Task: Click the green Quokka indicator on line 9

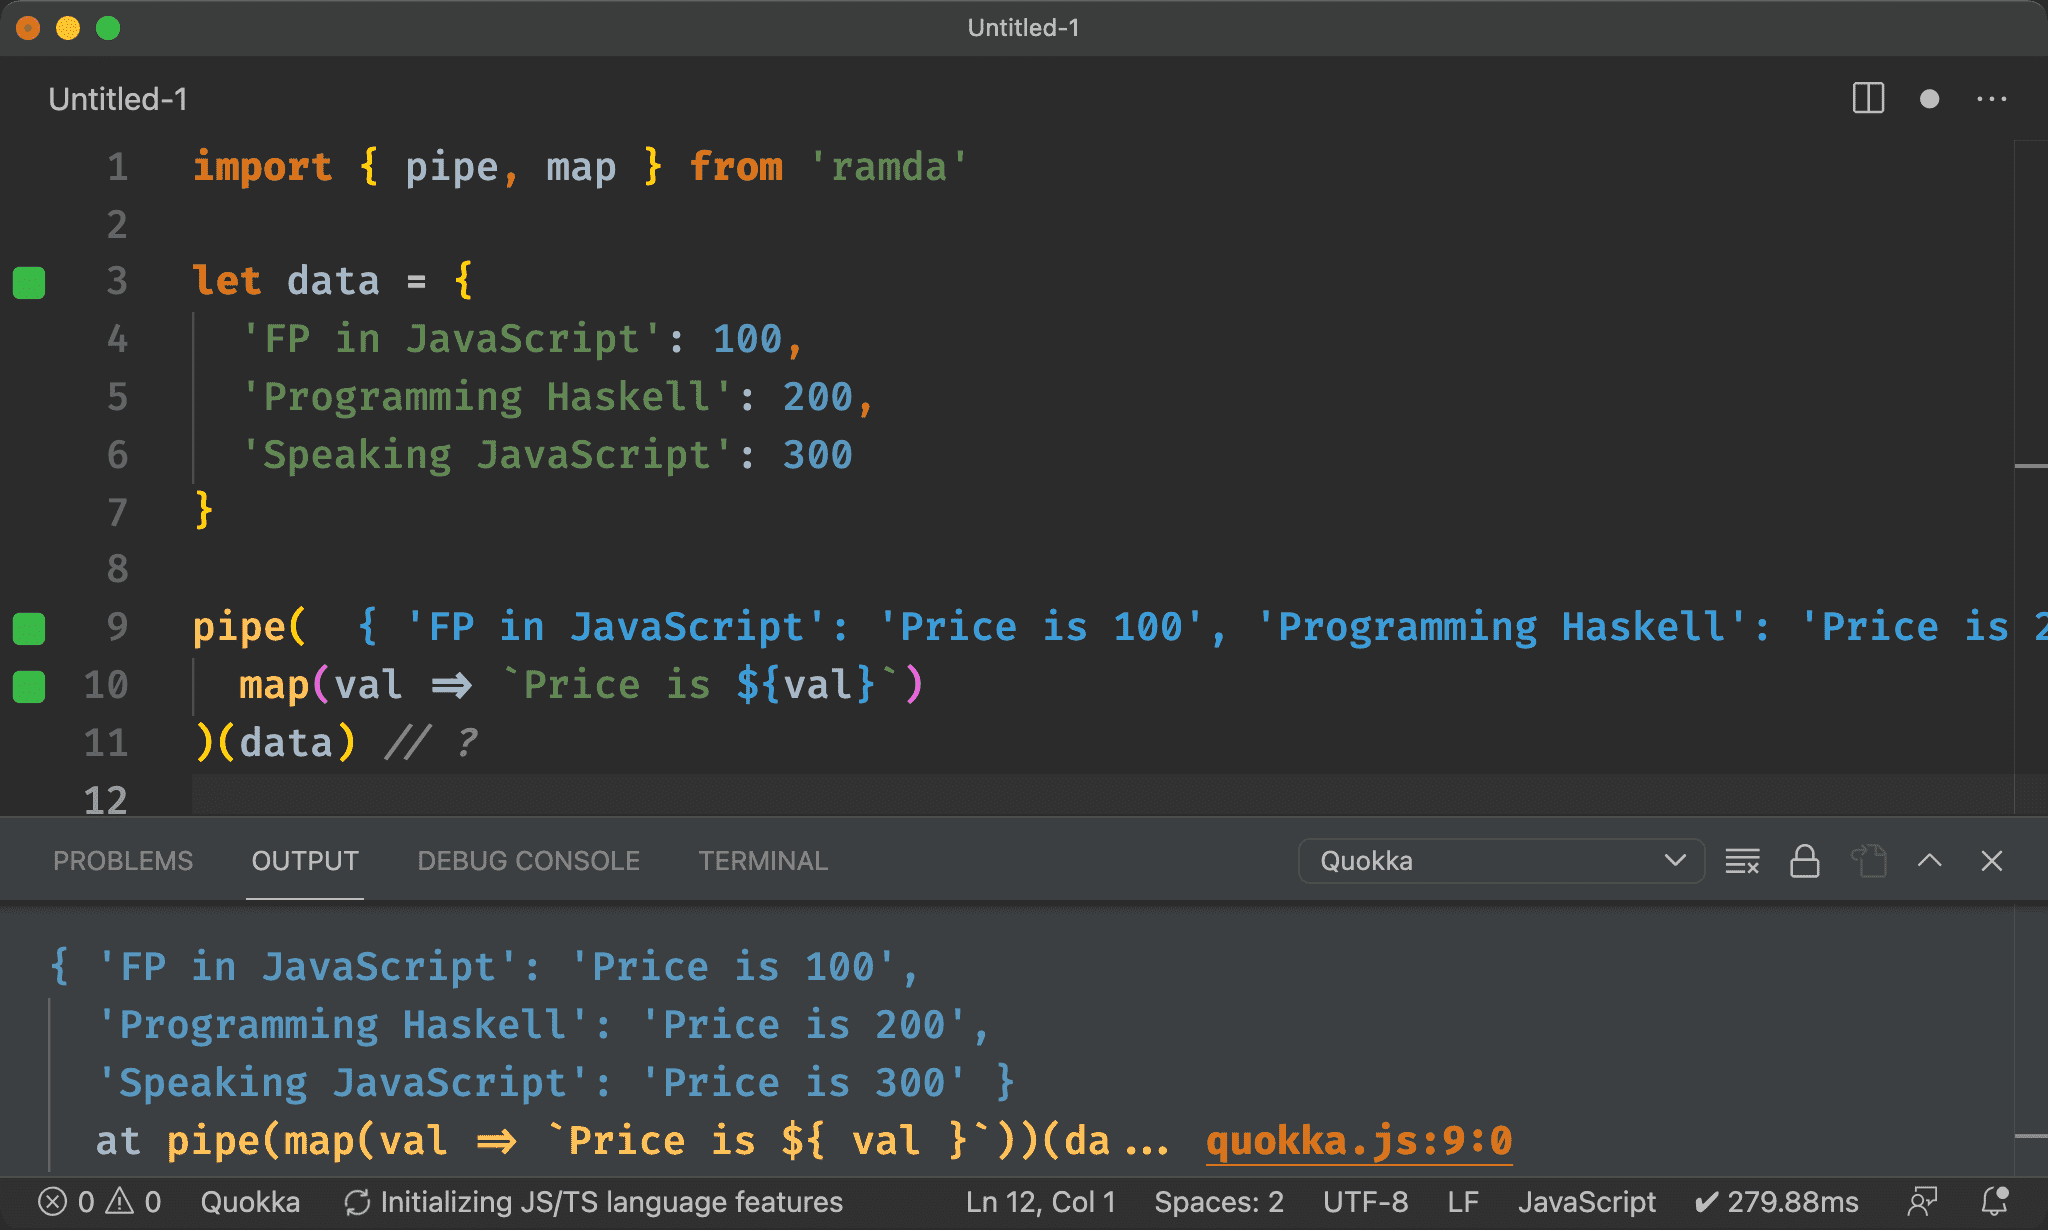Action: pyautogui.click(x=29, y=628)
